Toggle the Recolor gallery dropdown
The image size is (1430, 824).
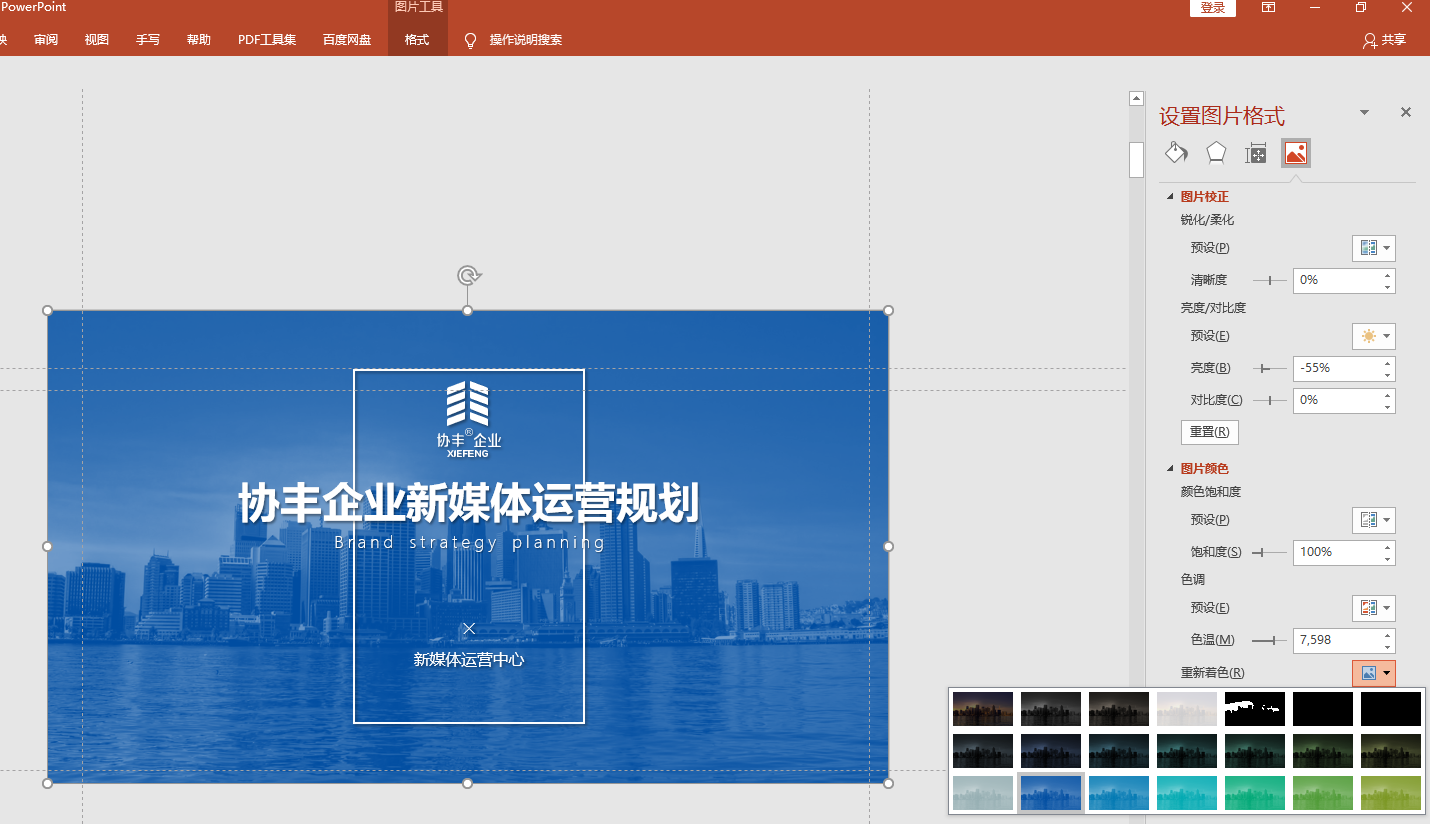[1374, 673]
